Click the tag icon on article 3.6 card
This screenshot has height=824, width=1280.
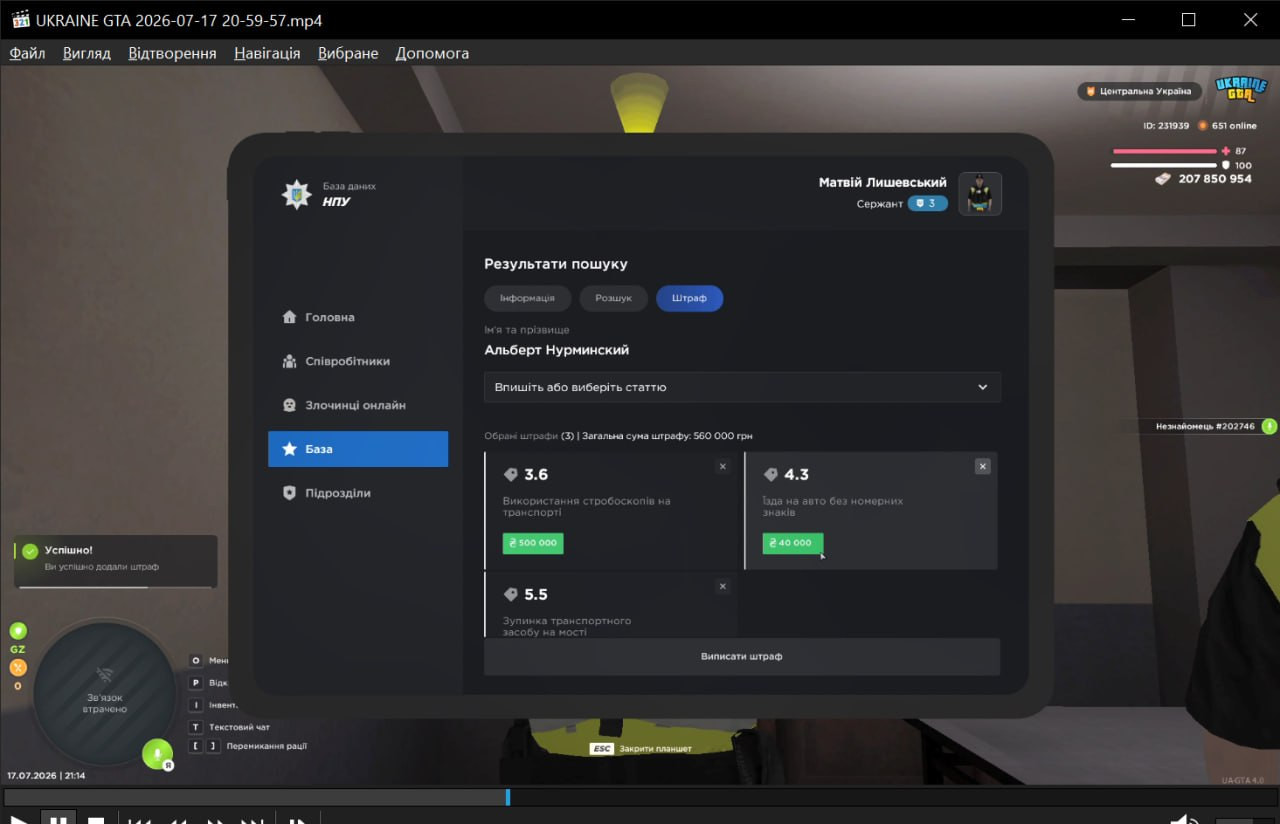pos(510,475)
